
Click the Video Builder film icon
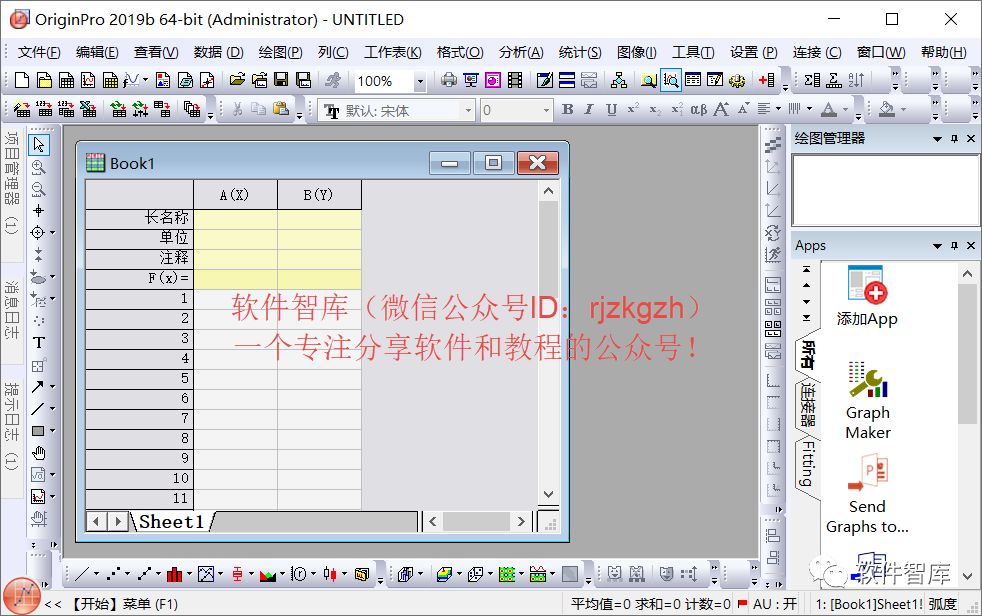(x=515, y=80)
